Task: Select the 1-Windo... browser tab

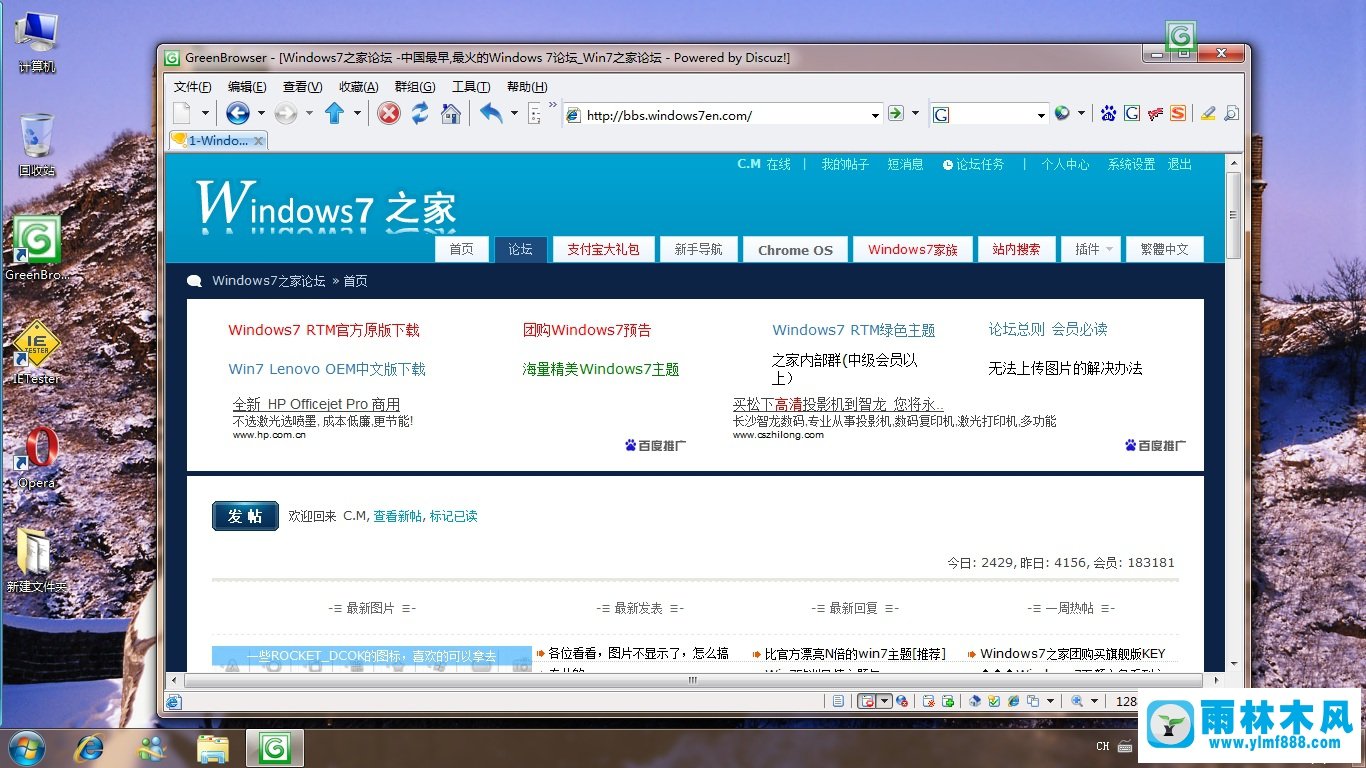Action: [x=217, y=141]
